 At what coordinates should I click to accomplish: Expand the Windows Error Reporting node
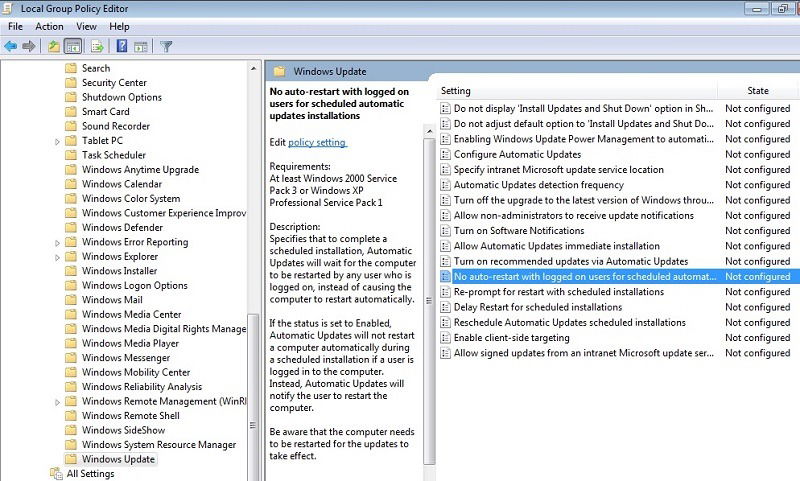click(57, 243)
